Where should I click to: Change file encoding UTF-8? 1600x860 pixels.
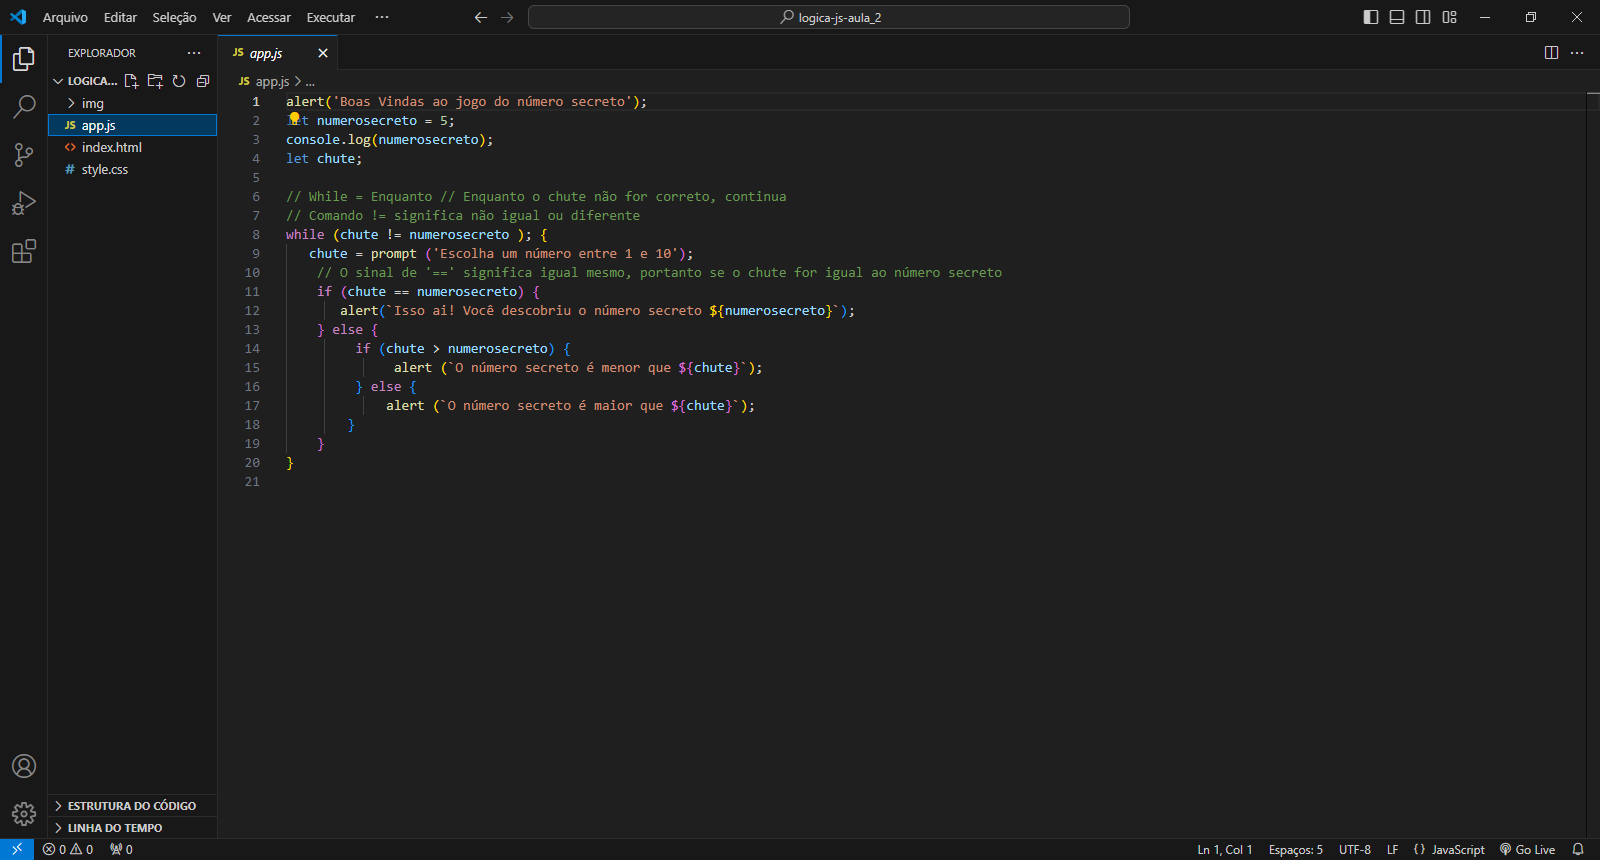1355,849
